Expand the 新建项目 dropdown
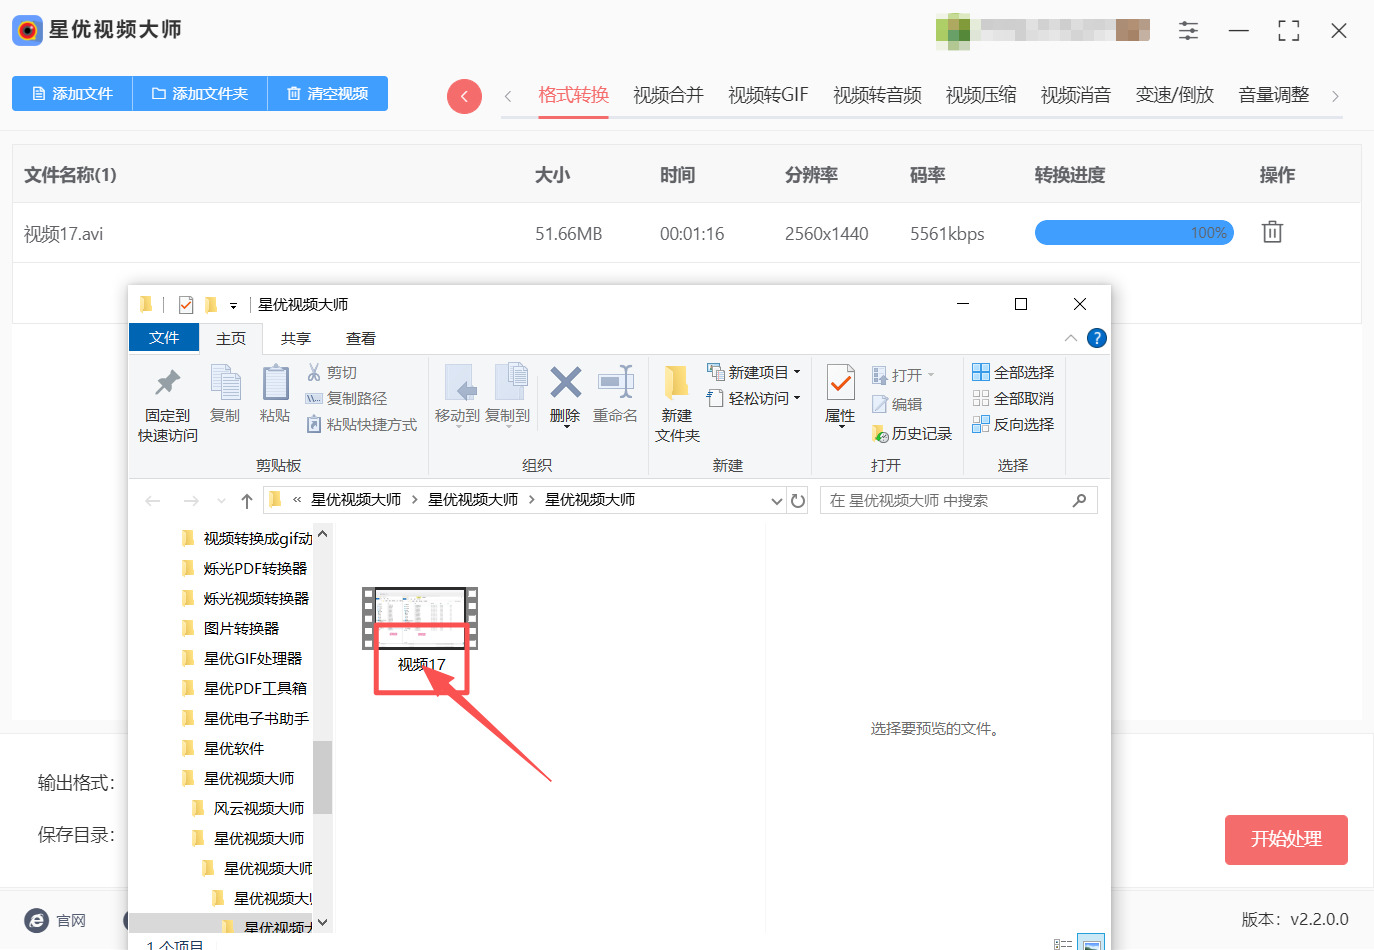 point(796,371)
